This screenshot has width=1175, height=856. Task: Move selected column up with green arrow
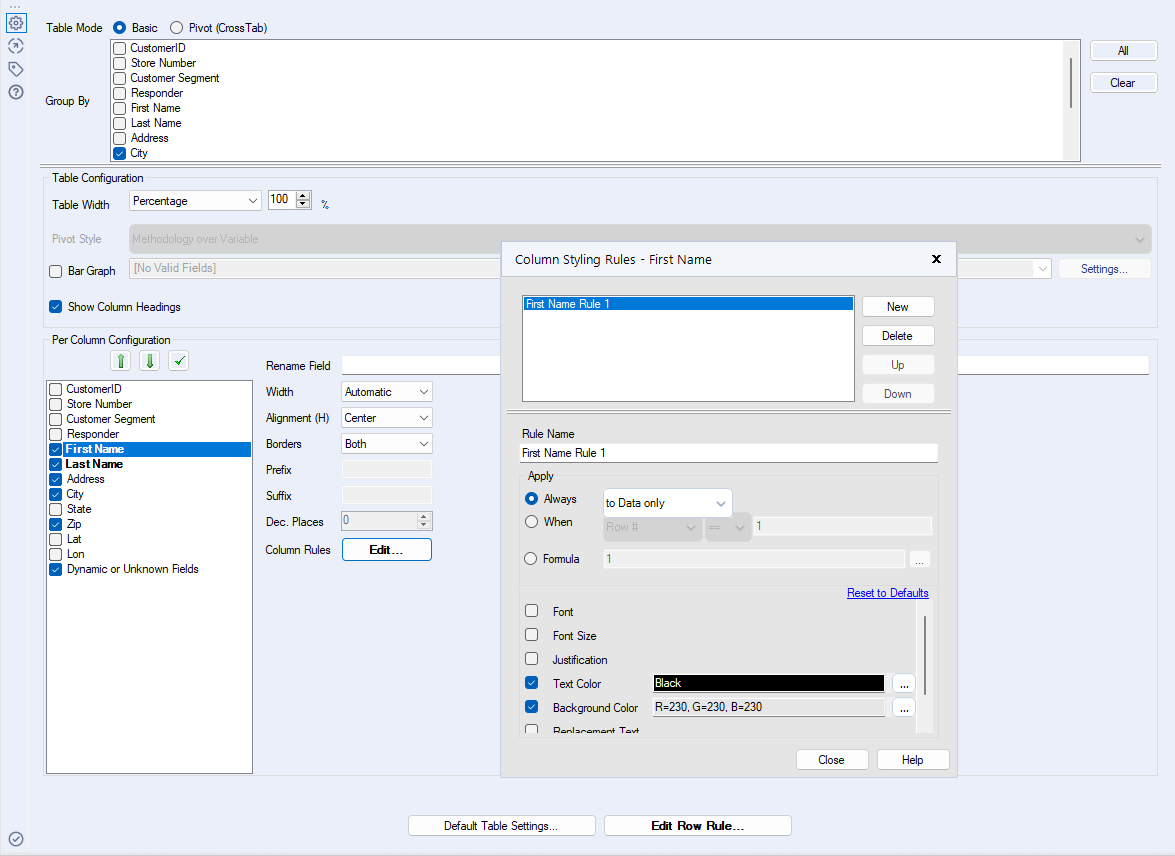pyautogui.click(x=121, y=361)
